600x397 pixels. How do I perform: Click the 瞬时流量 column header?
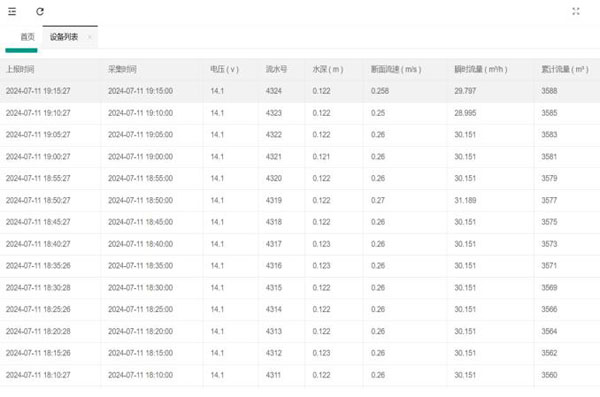(481, 69)
